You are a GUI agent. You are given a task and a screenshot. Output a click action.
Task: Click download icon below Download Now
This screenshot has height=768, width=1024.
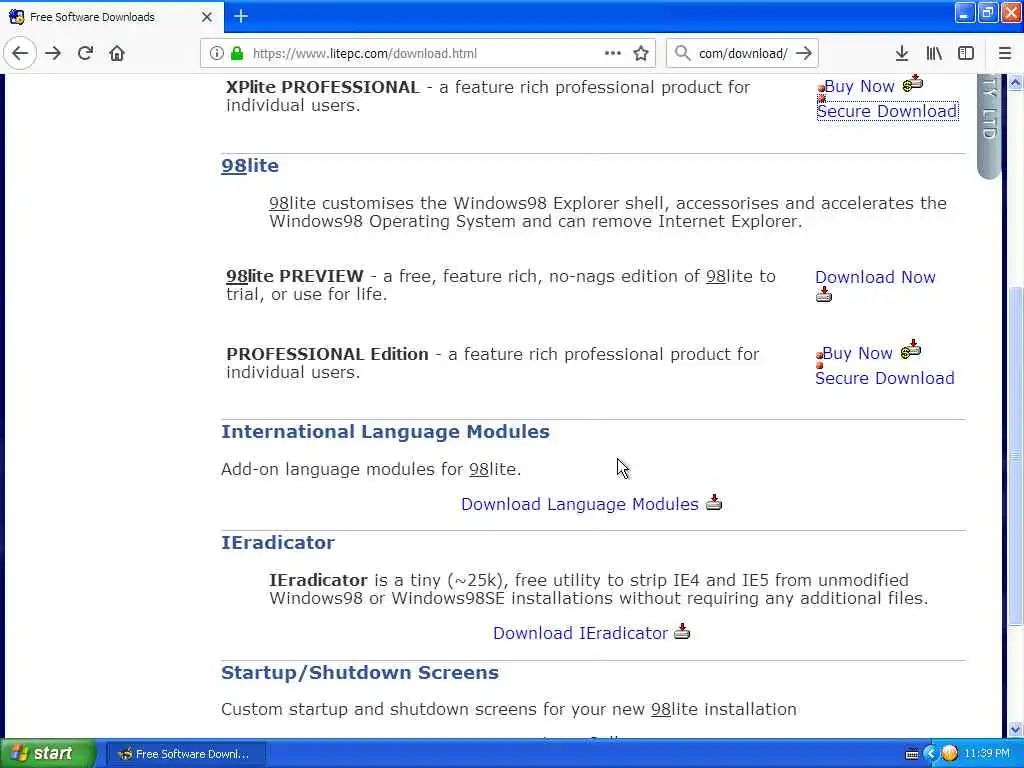824,295
